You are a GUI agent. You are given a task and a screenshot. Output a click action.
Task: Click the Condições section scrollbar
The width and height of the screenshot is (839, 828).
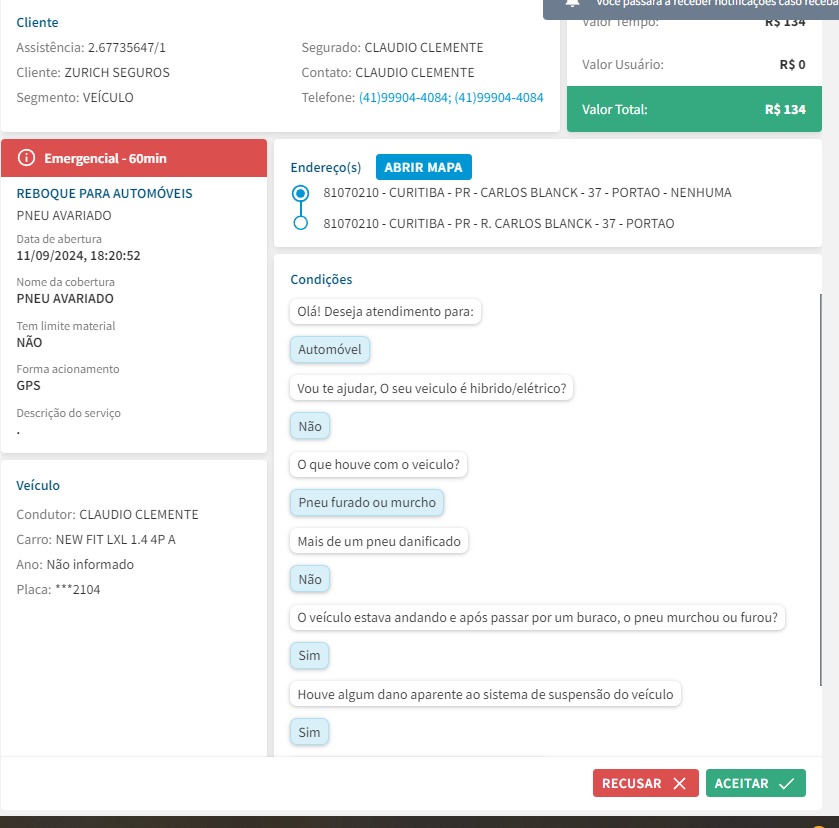coord(820,489)
